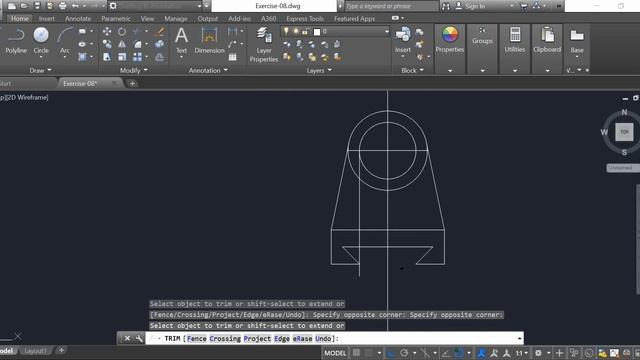Switch to the Annotate ribbon tab
Image resolution: width=640 pixels, height=360 pixels.
[78, 18]
